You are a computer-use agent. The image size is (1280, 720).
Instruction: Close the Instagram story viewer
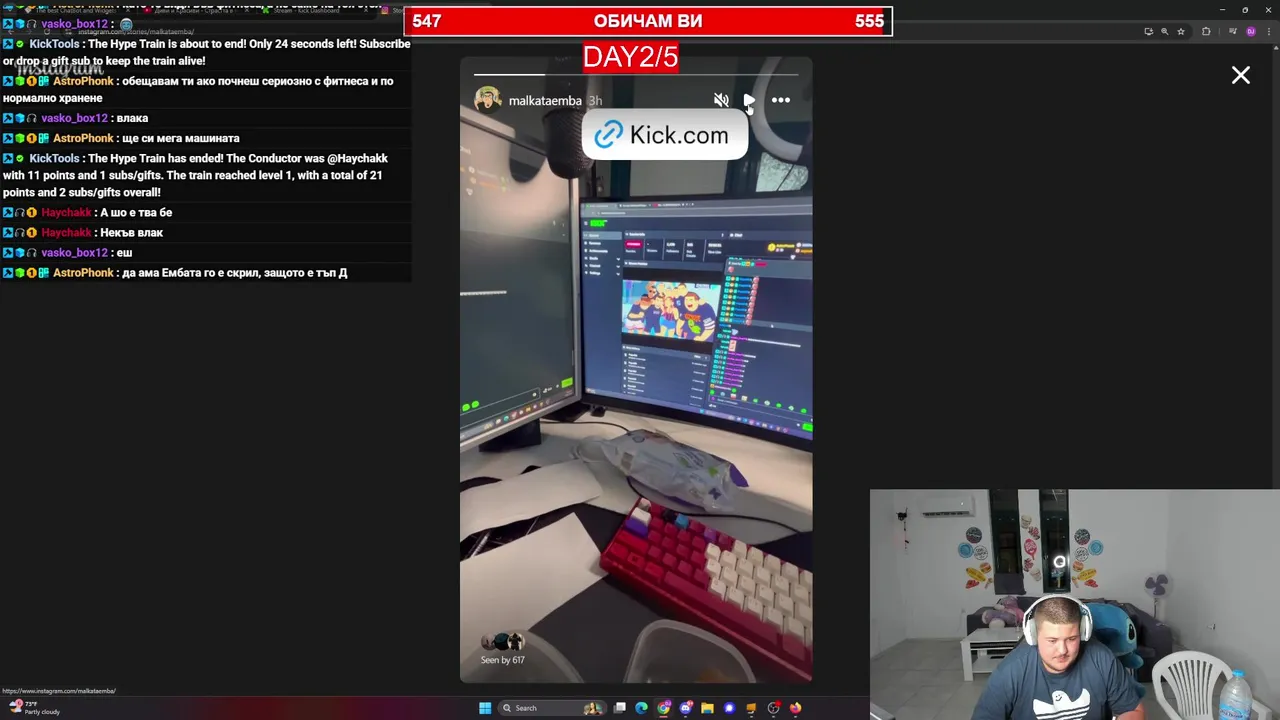coord(1241,75)
